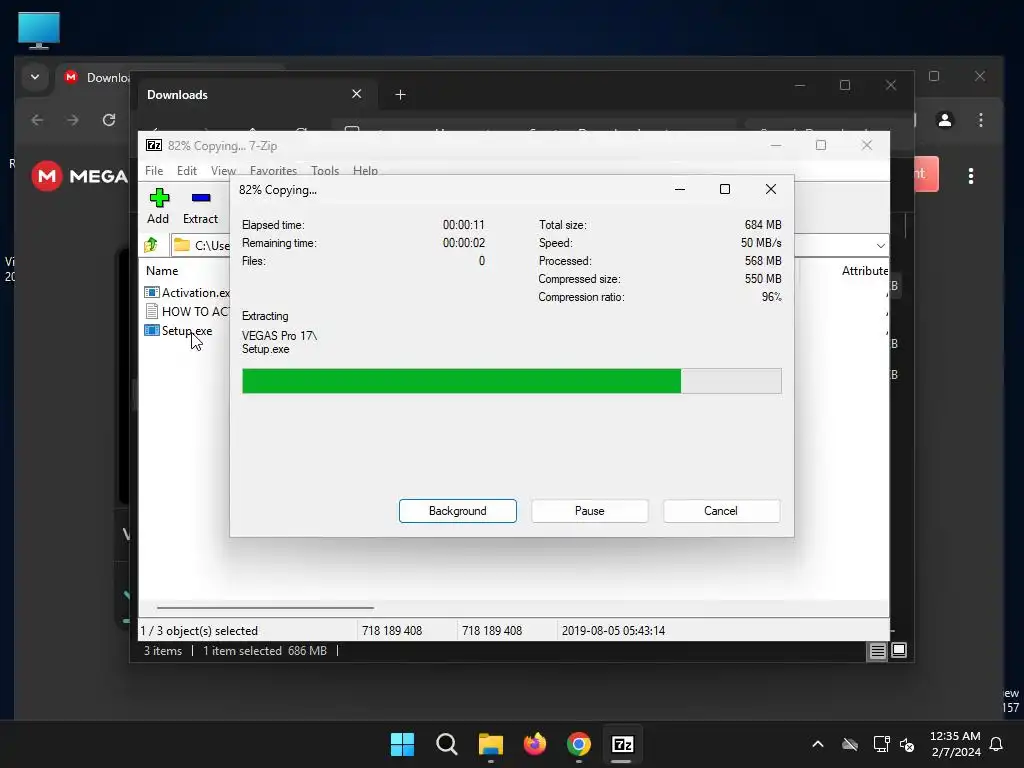The height and width of the screenshot is (768, 1024).
Task: Click the date 2019-08-05 05:43:14 in status bar
Action: pyautogui.click(x=613, y=631)
